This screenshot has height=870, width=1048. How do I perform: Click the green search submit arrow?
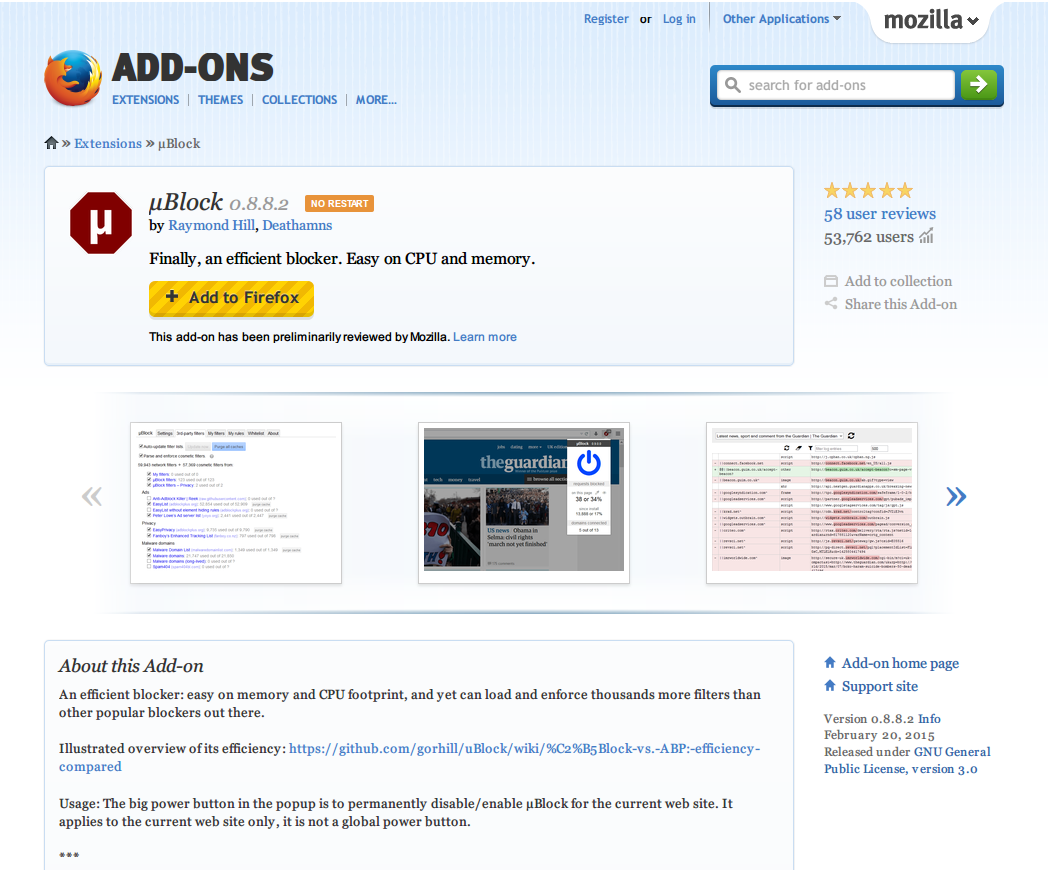(x=979, y=85)
